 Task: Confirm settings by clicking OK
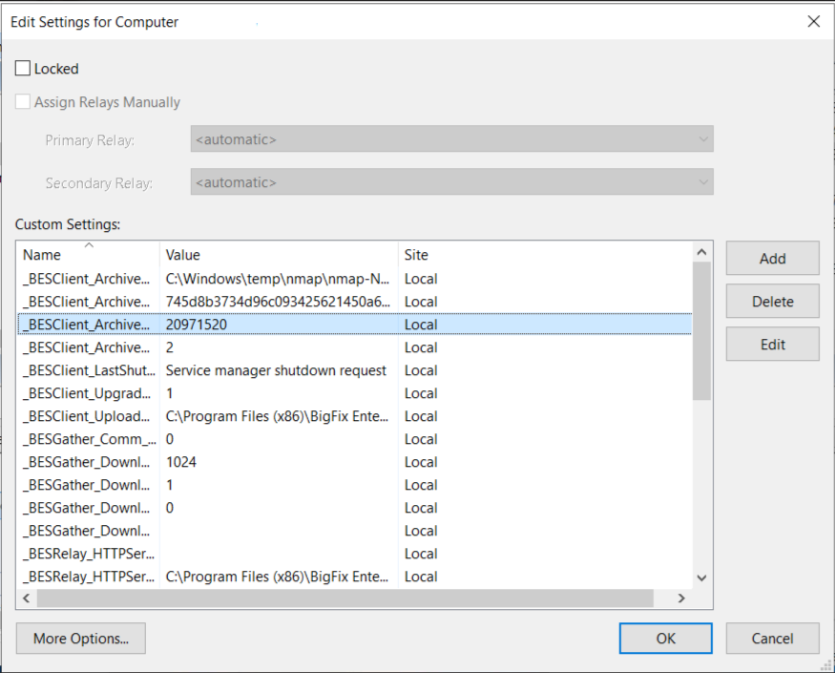pos(665,638)
